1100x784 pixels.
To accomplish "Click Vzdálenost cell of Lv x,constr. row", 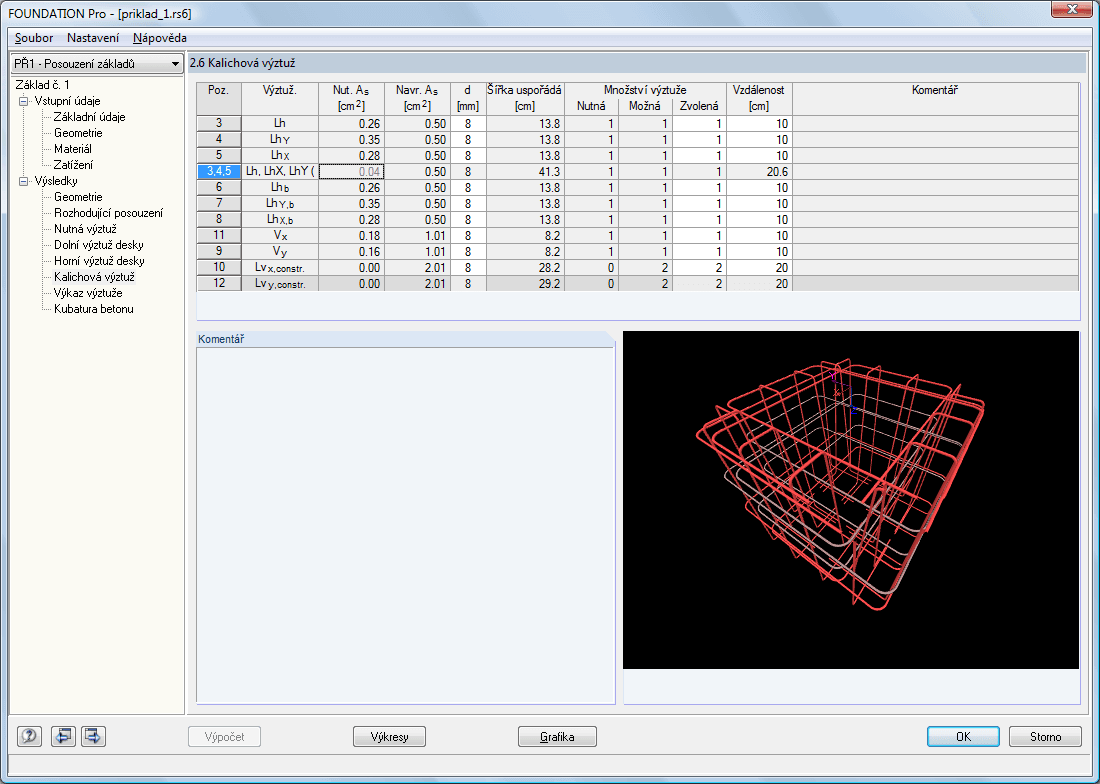I will [759, 268].
